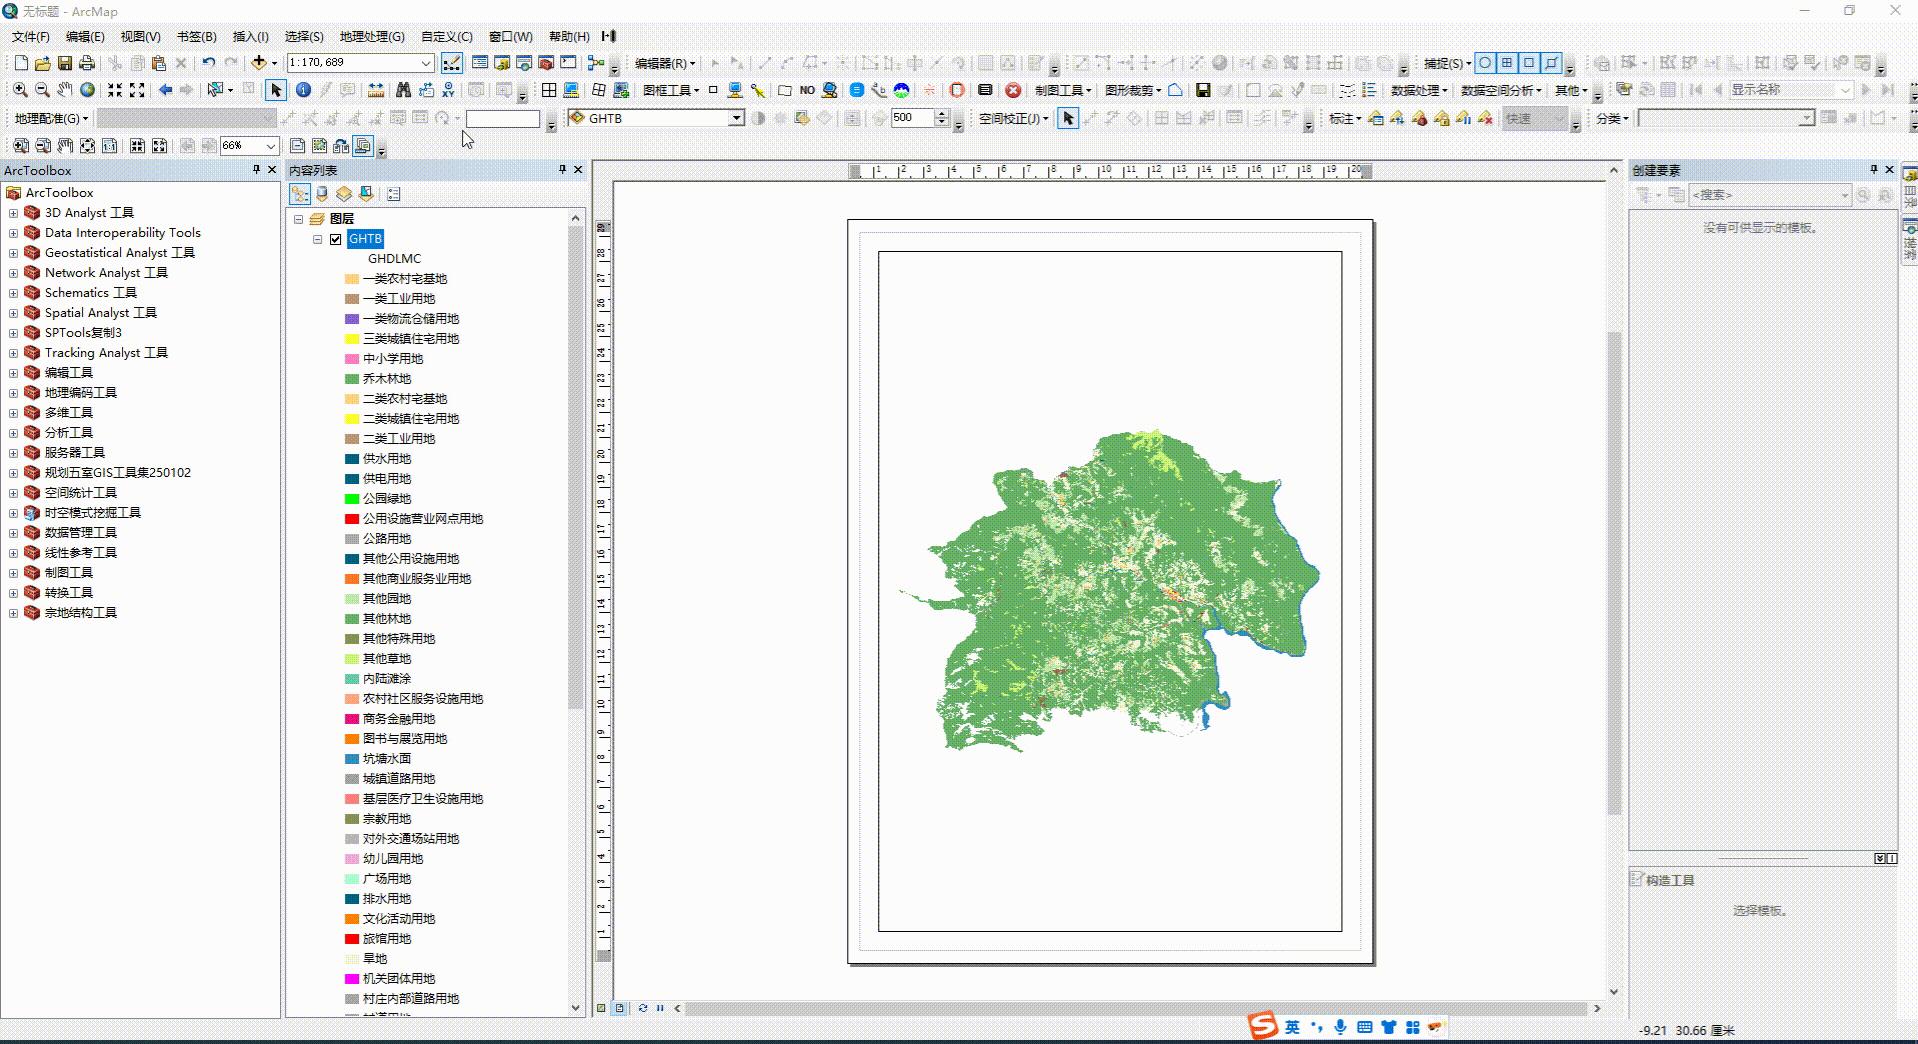
Task: Activate the Measure ruler tool
Action: tap(374, 89)
